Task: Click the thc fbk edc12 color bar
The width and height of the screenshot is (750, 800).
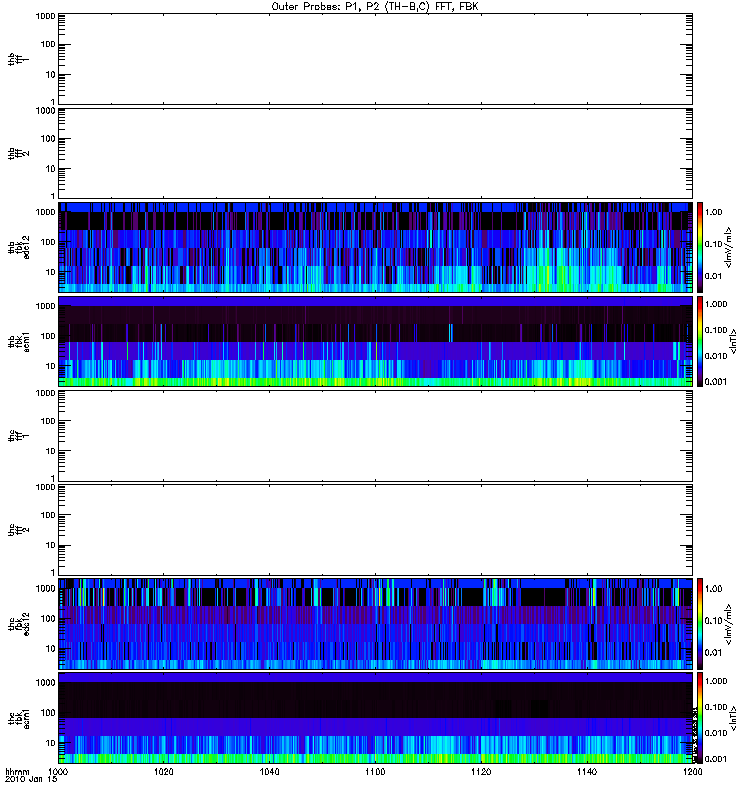Action: (699, 624)
